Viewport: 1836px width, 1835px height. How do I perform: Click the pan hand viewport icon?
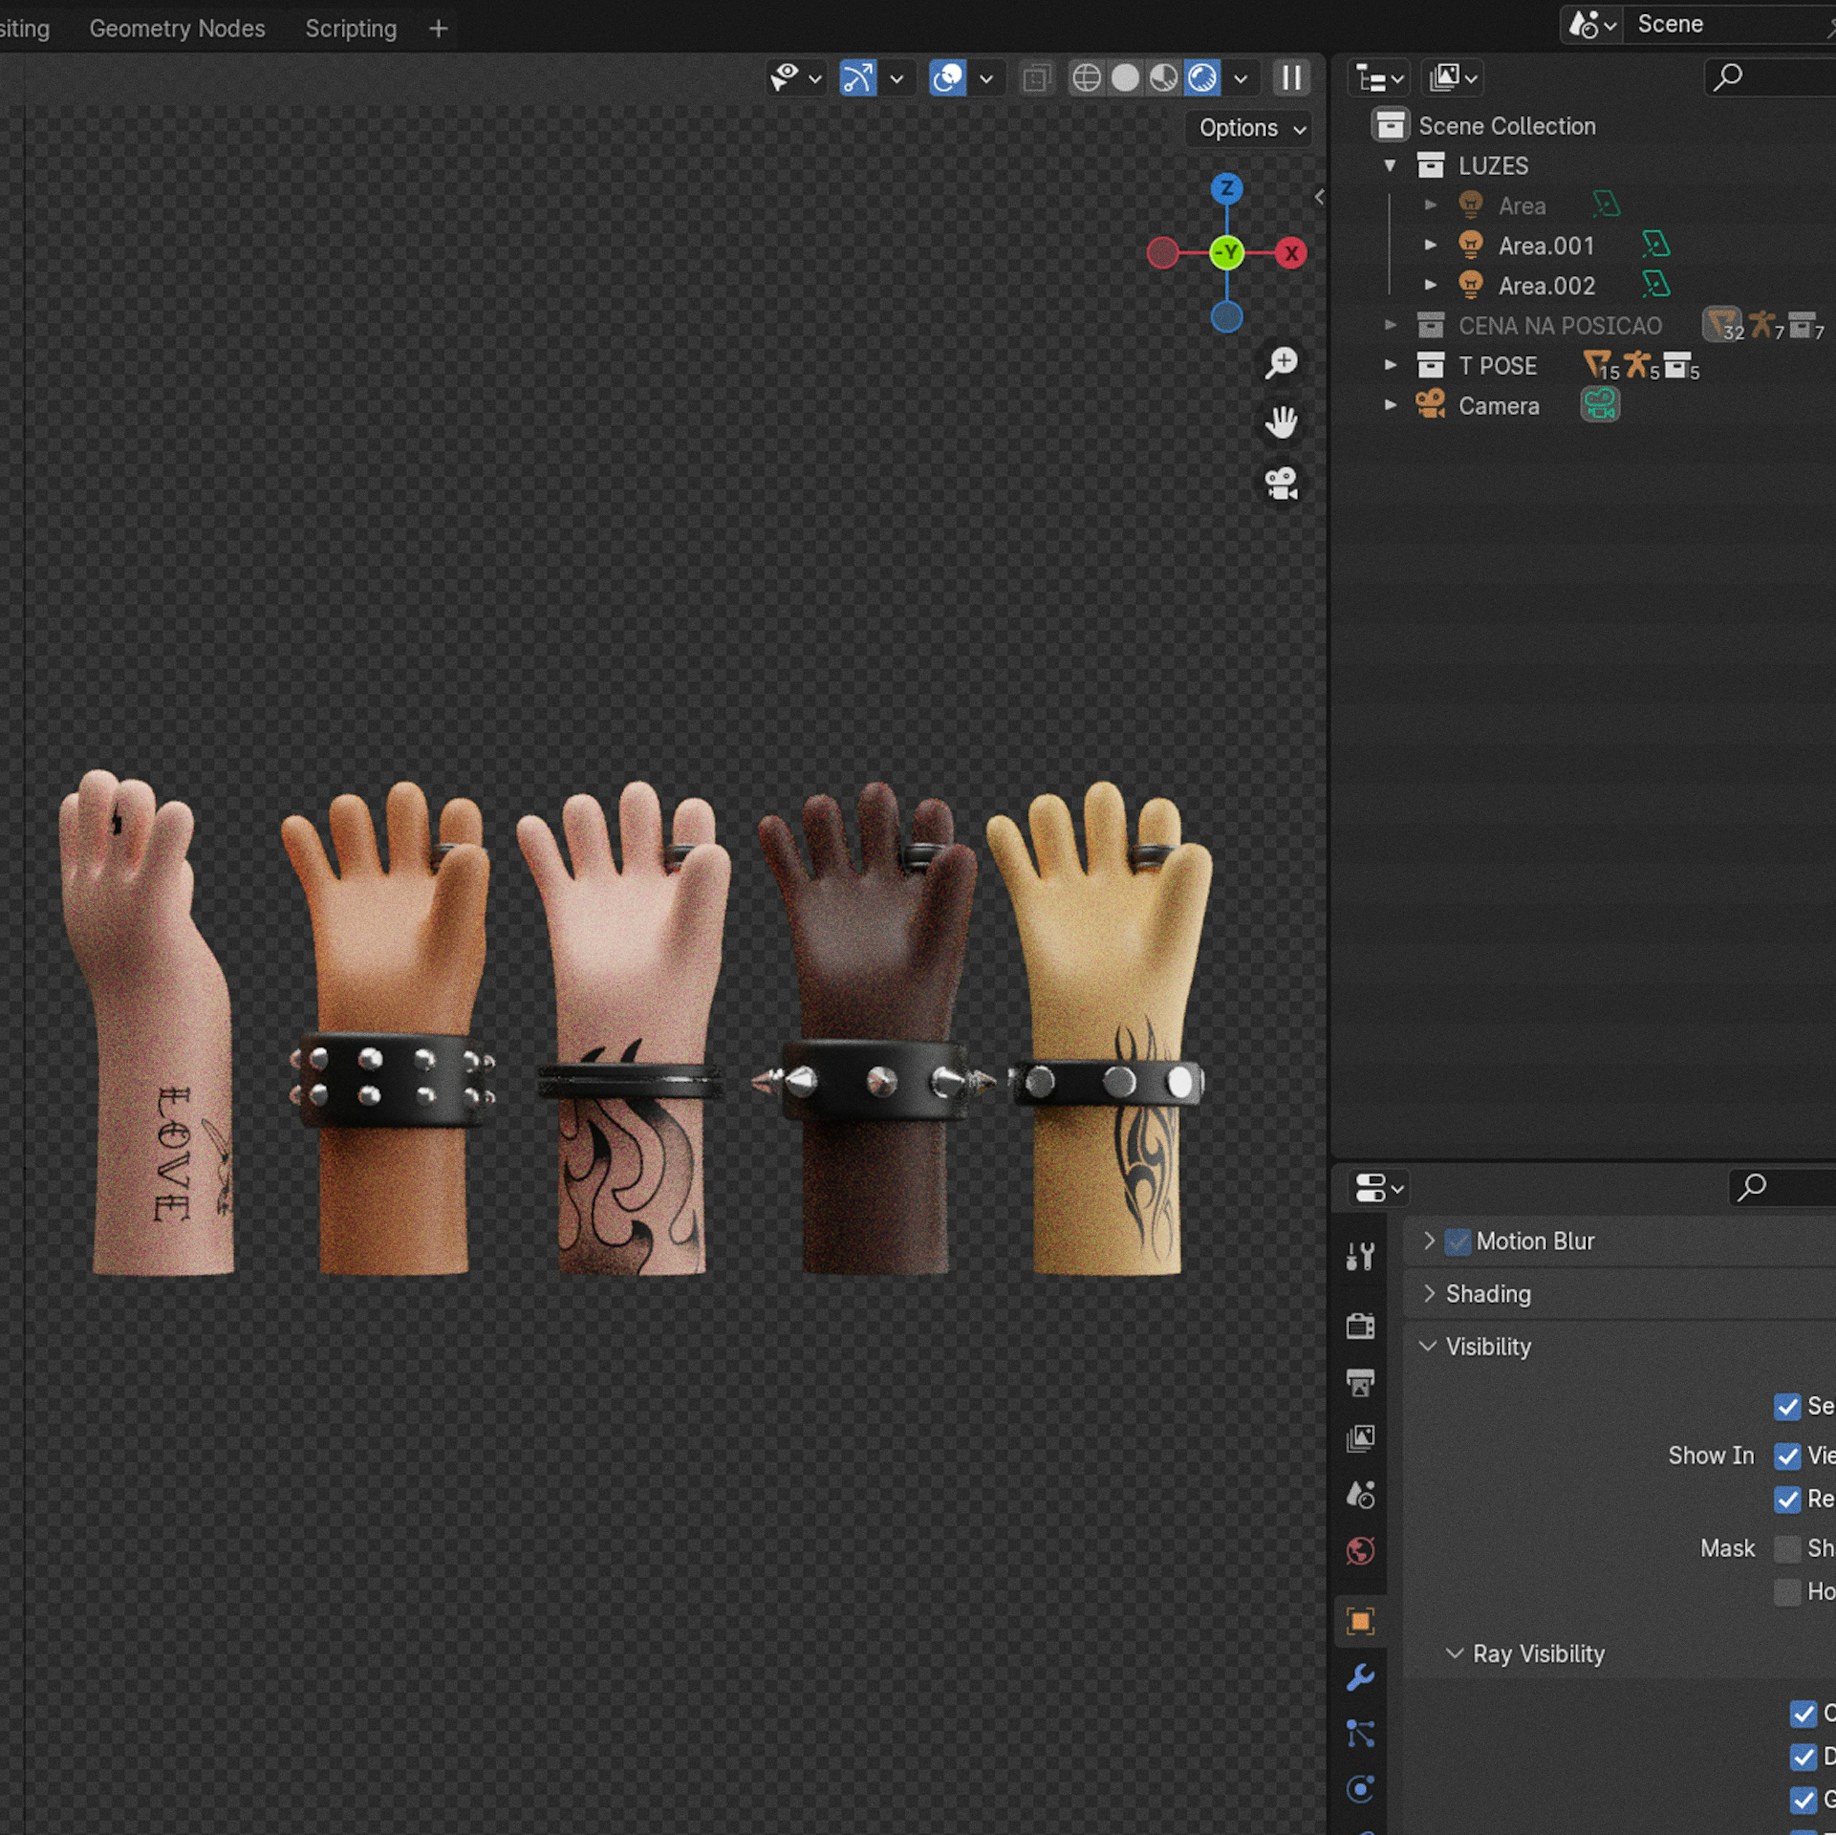(x=1281, y=423)
